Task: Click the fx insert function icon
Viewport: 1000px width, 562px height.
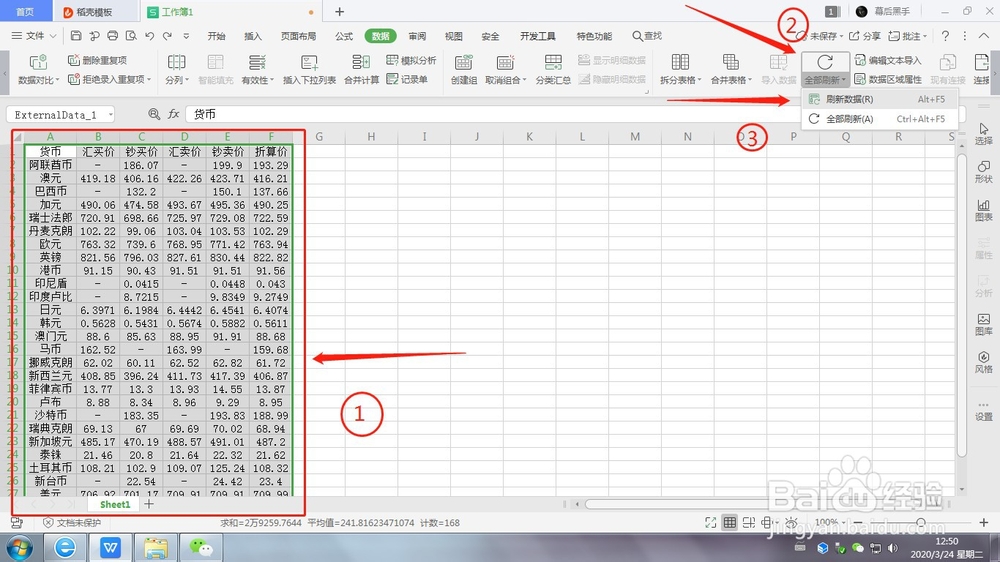Action: tap(173, 114)
